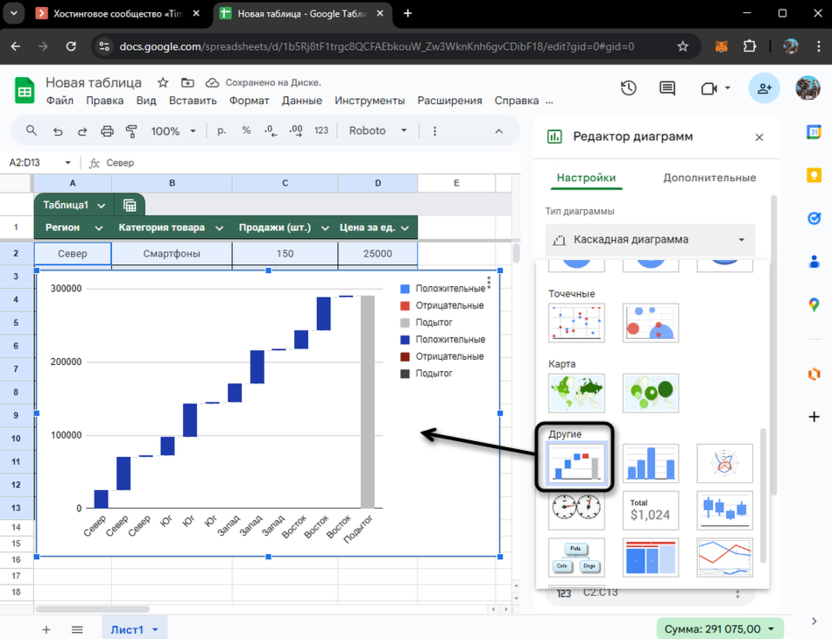Open Contacts side panel
This screenshot has width=832, height=639.
pyautogui.click(x=814, y=261)
